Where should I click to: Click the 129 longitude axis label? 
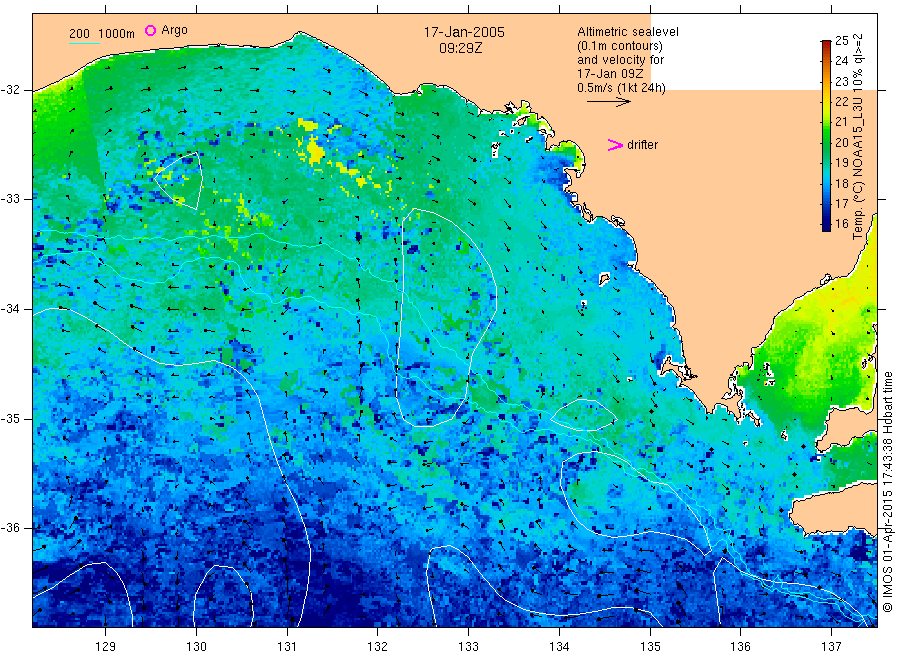(106, 647)
